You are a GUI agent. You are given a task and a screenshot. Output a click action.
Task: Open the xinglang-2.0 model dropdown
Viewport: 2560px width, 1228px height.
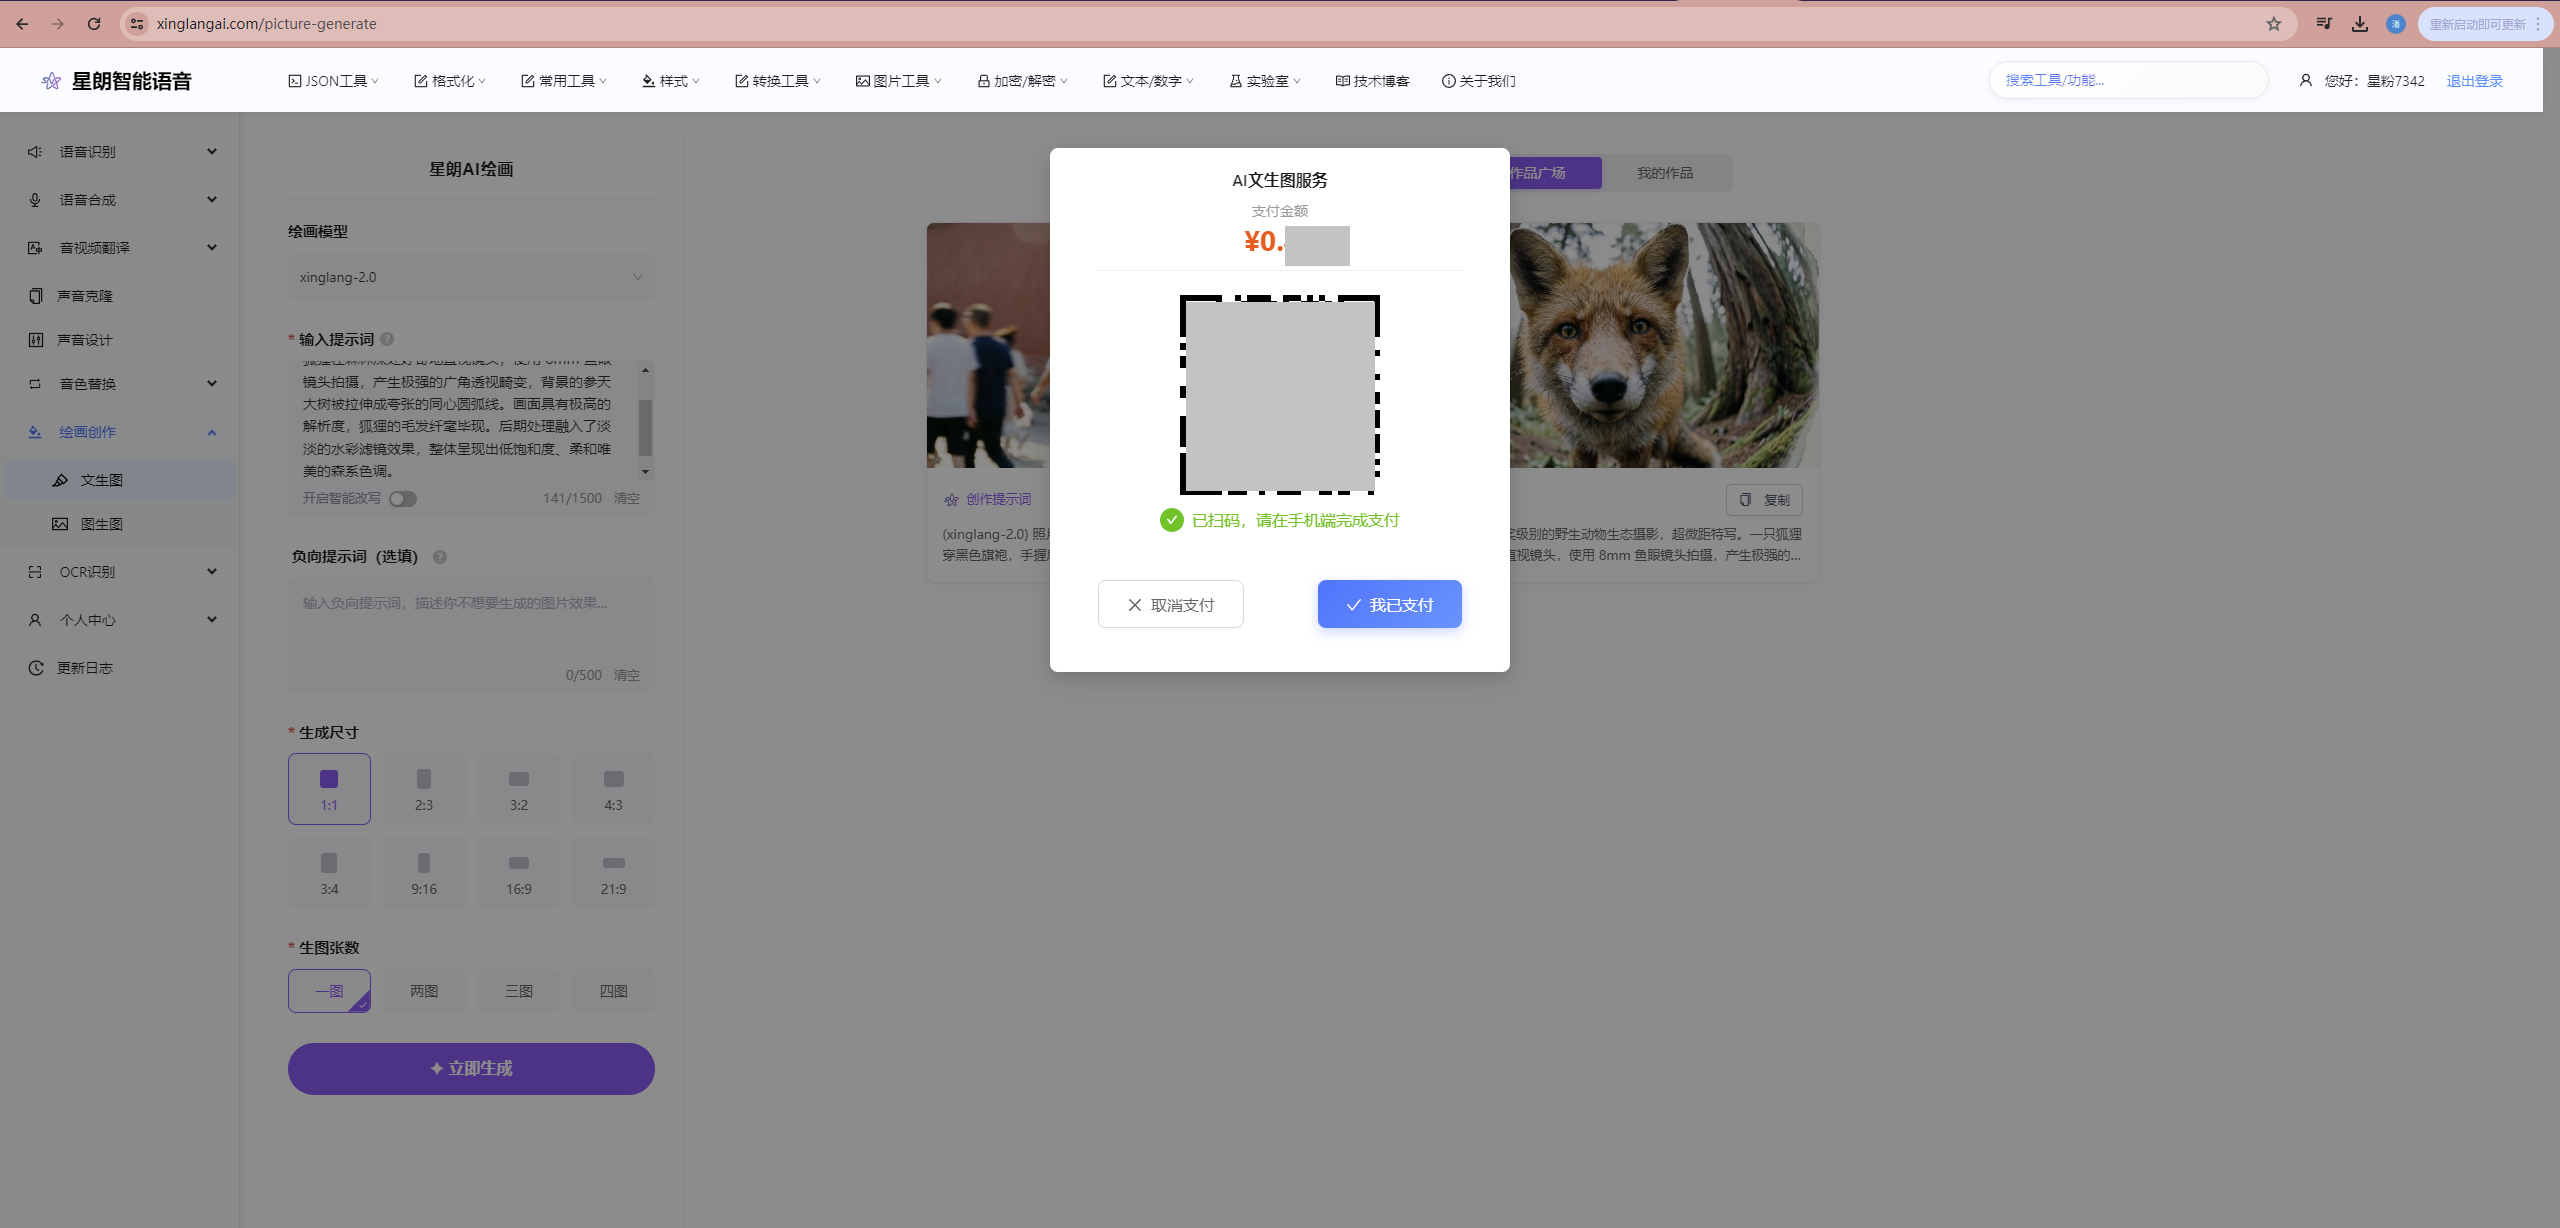pos(471,277)
